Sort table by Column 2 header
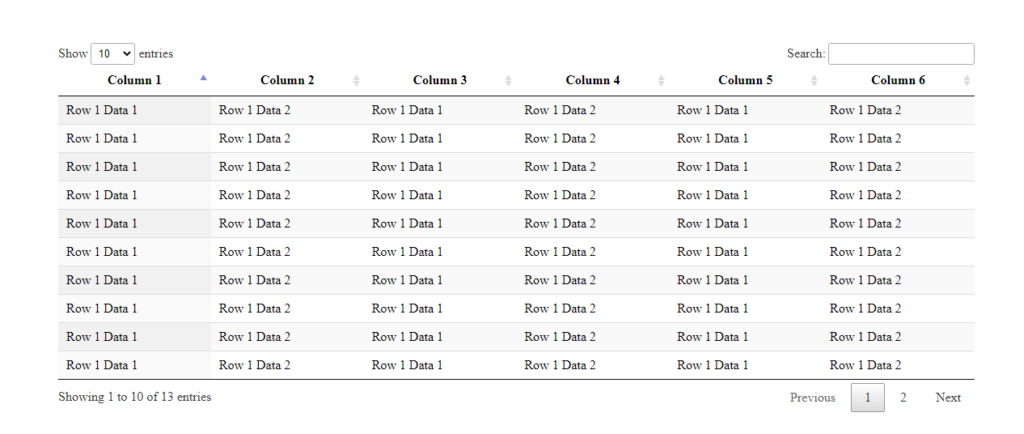This screenshot has height=434, width=1024. click(x=287, y=80)
